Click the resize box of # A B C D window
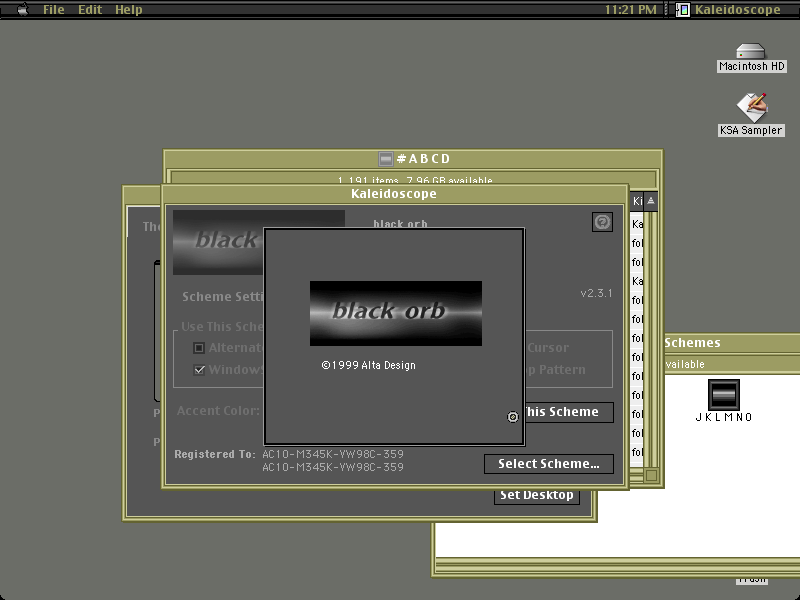Image resolution: width=800 pixels, height=600 pixels. [x=651, y=475]
